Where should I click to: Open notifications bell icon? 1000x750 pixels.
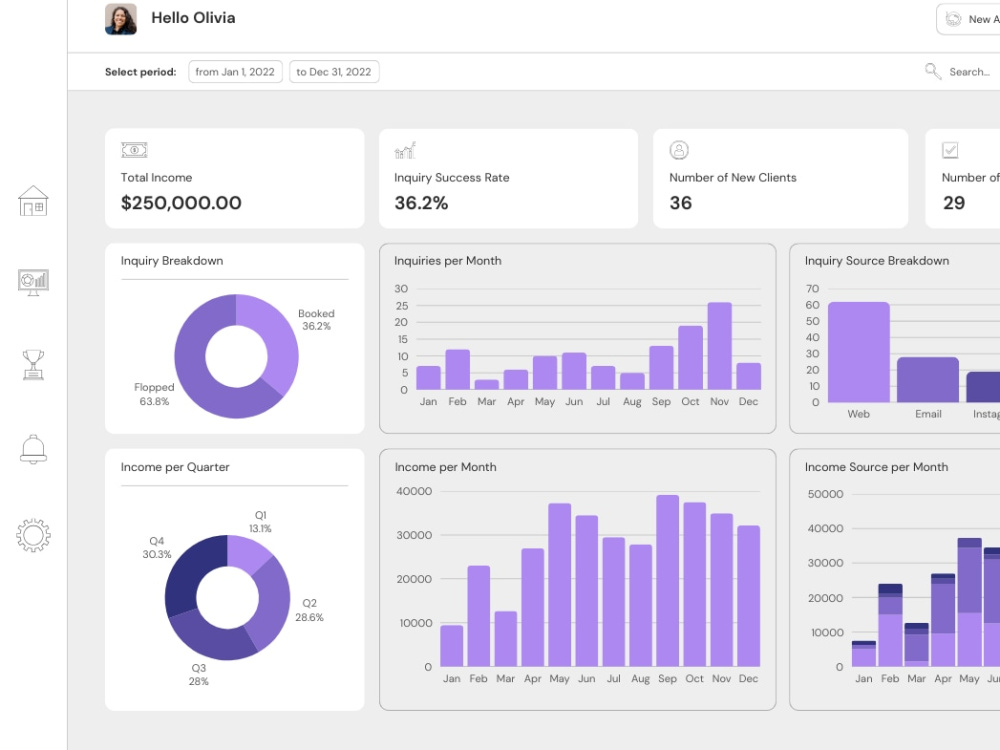(33, 450)
